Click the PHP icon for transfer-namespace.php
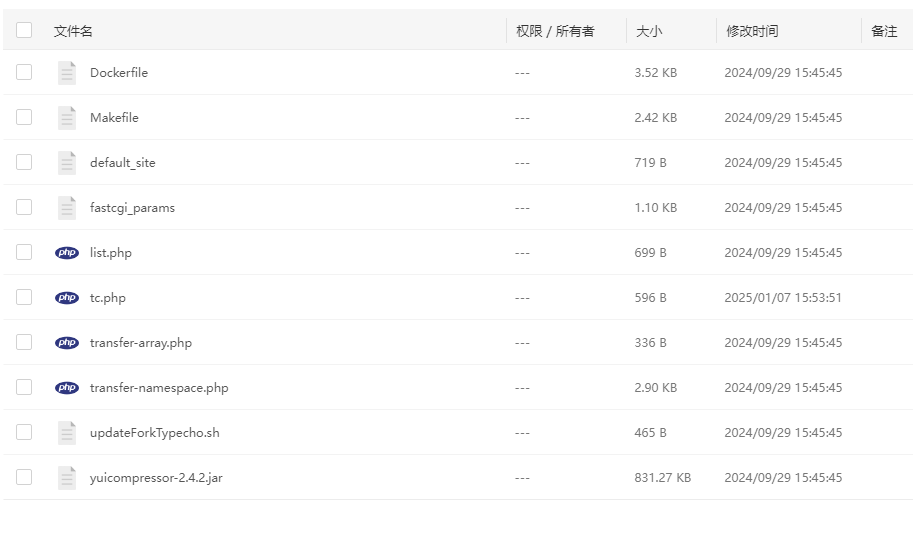This screenshot has height=542, width=913. 67,388
